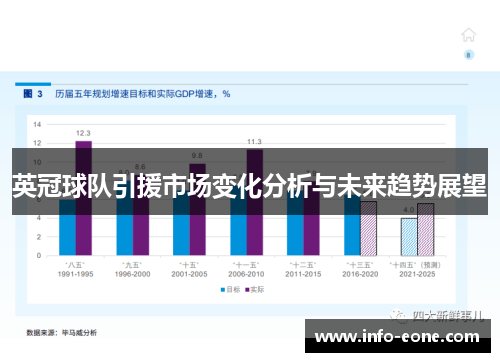Click the 9.8 bar value label

[x=197, y=156]
